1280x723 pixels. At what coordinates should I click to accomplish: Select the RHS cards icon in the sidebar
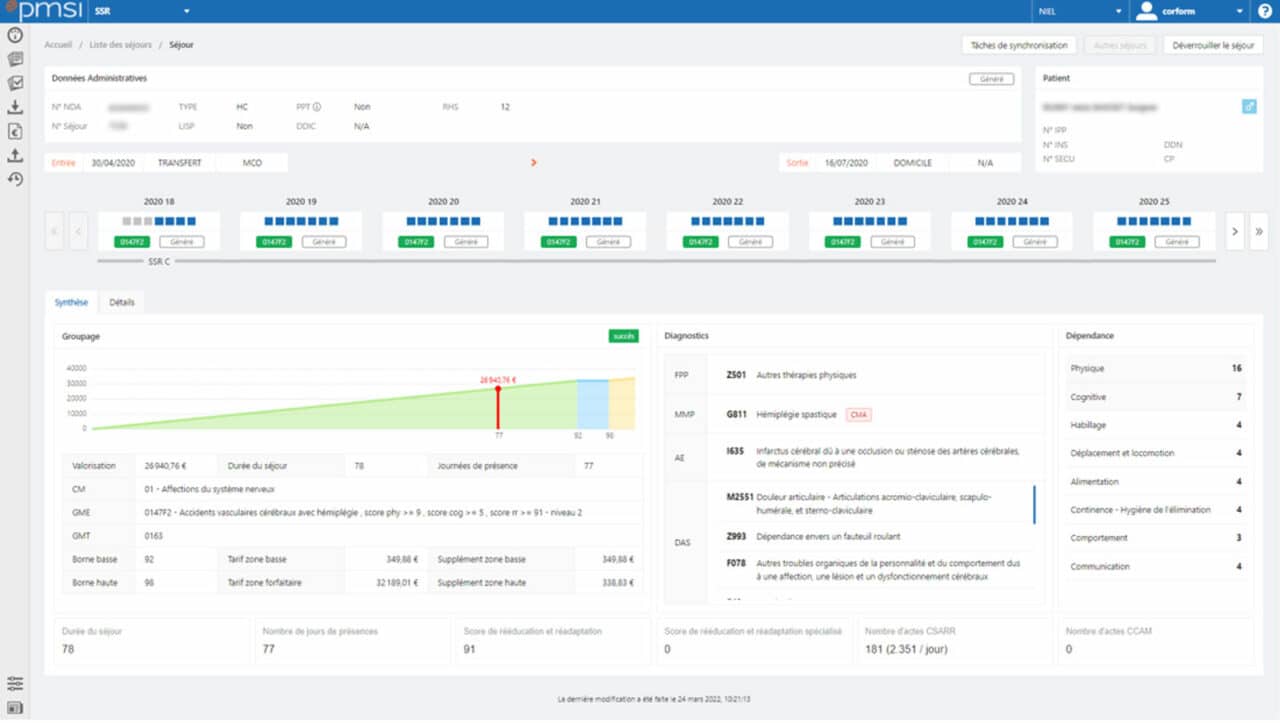coord(14,59)
